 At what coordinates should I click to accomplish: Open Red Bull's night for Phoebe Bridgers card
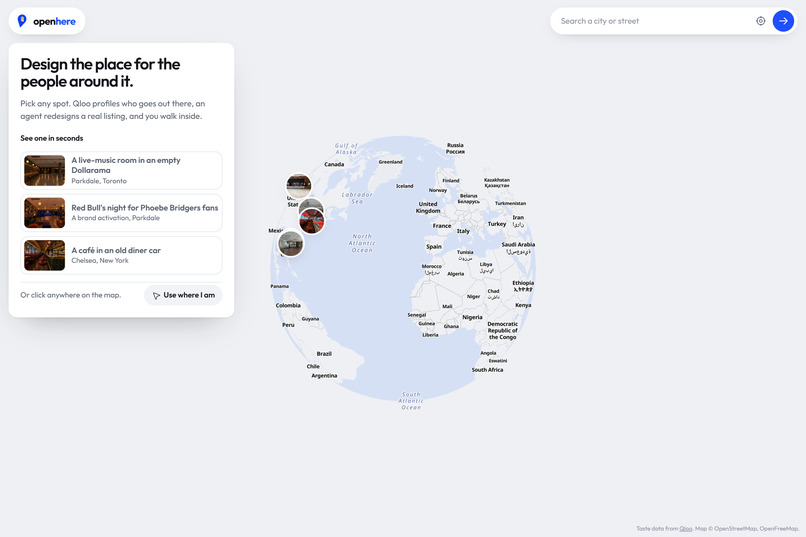tap(121, 213)
